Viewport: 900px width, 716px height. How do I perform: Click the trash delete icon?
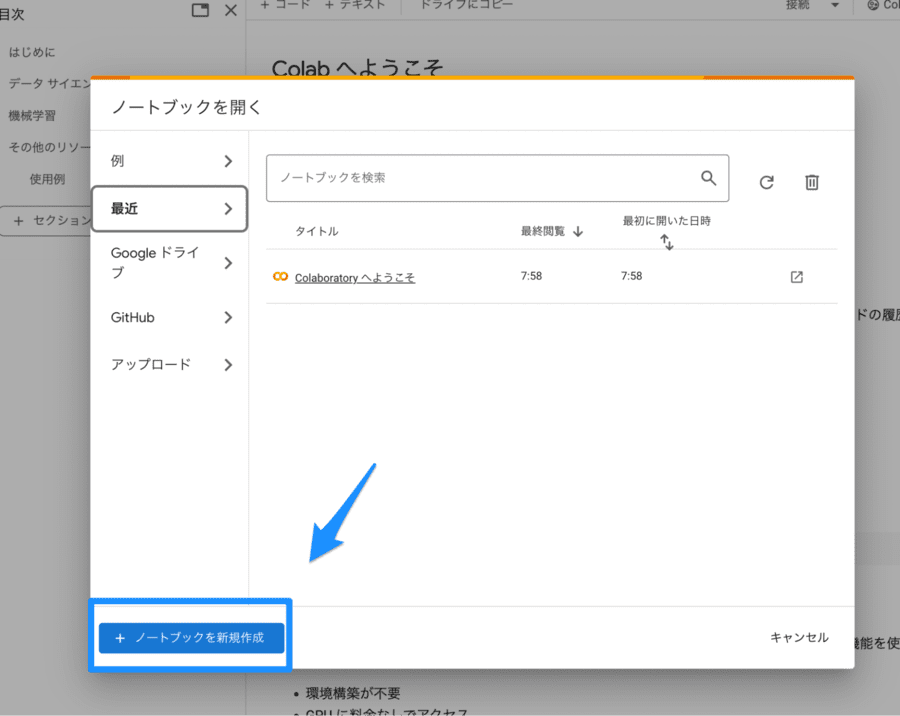point(812,182)
